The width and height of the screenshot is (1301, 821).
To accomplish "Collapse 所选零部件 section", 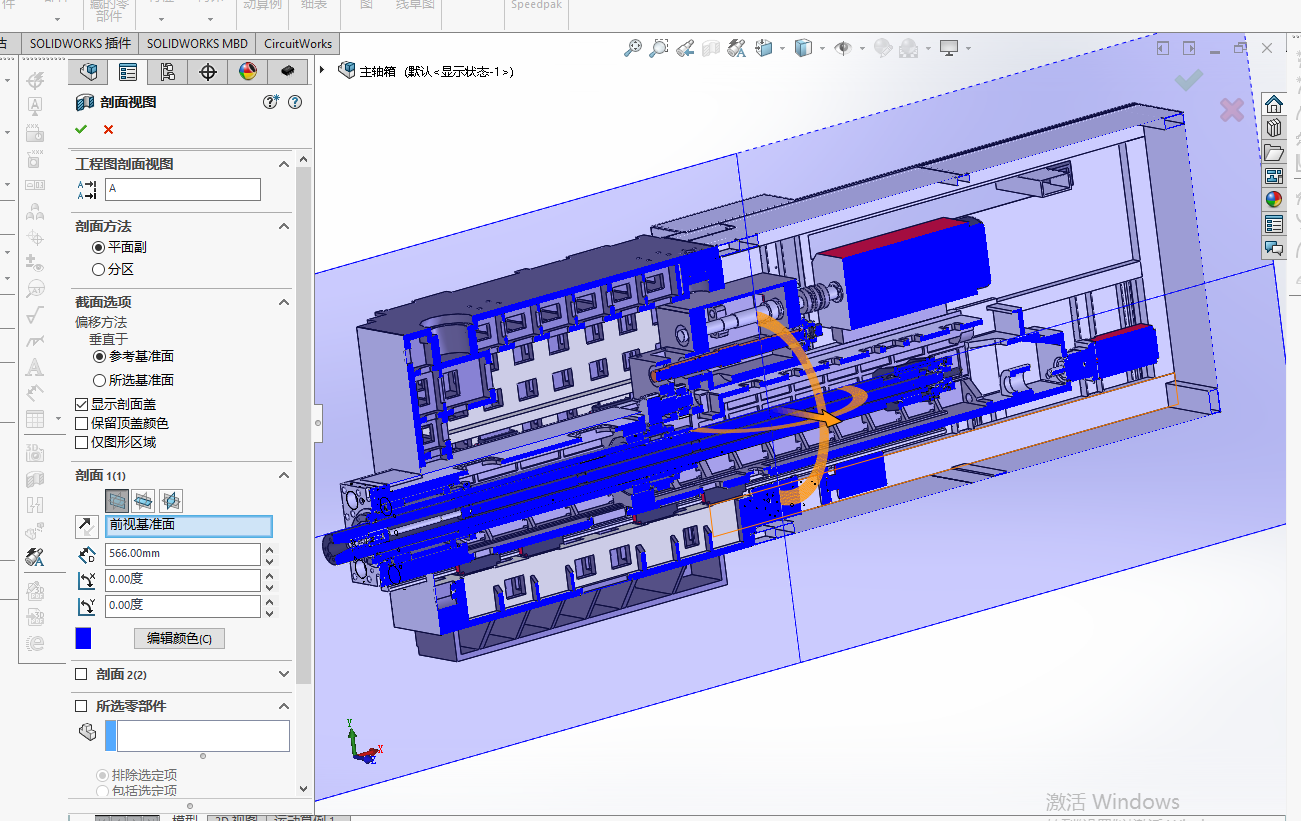I will click(284, 706).
